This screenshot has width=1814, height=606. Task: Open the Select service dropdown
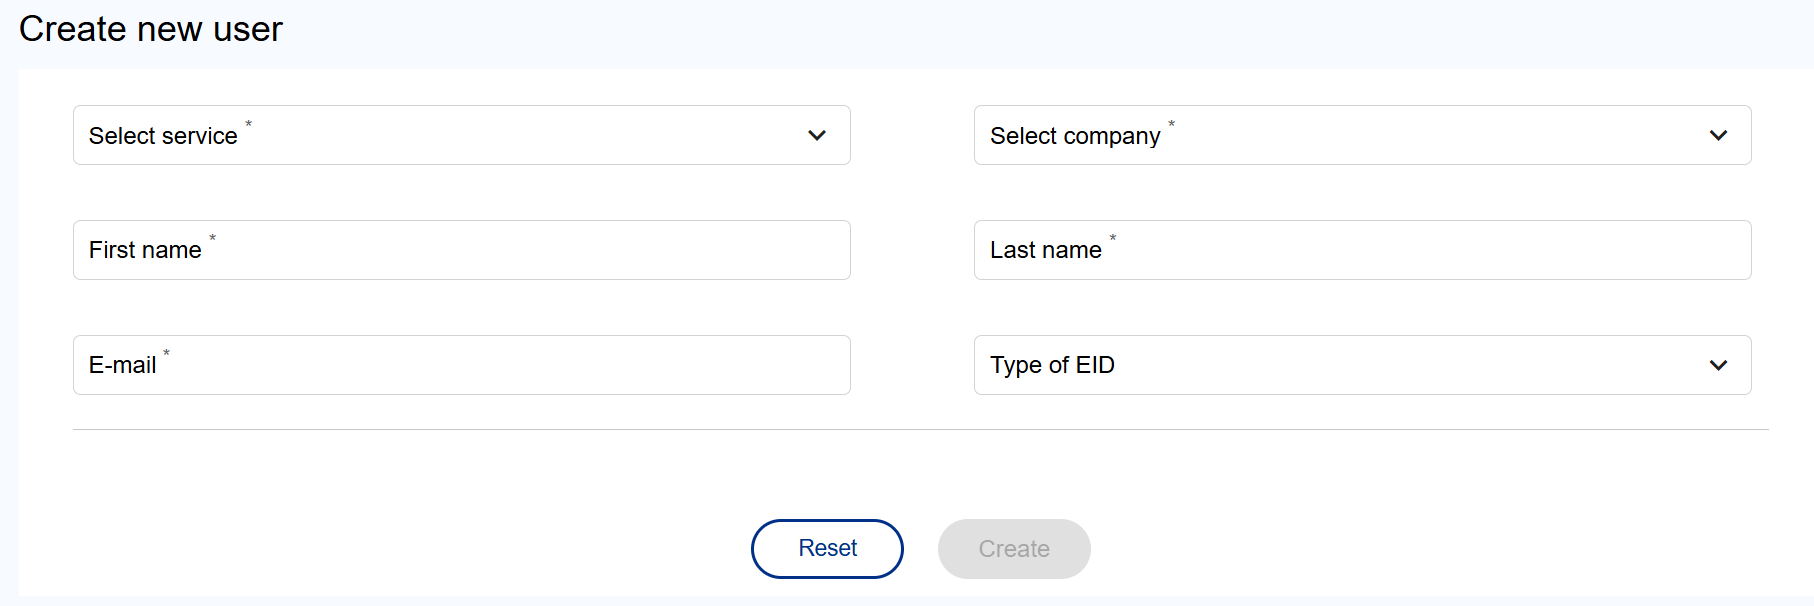pos(461,135)
